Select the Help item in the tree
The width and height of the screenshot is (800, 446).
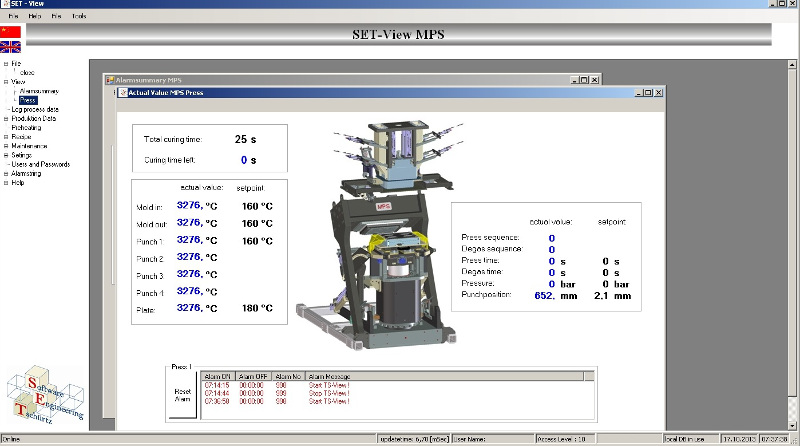coord(18,183)
